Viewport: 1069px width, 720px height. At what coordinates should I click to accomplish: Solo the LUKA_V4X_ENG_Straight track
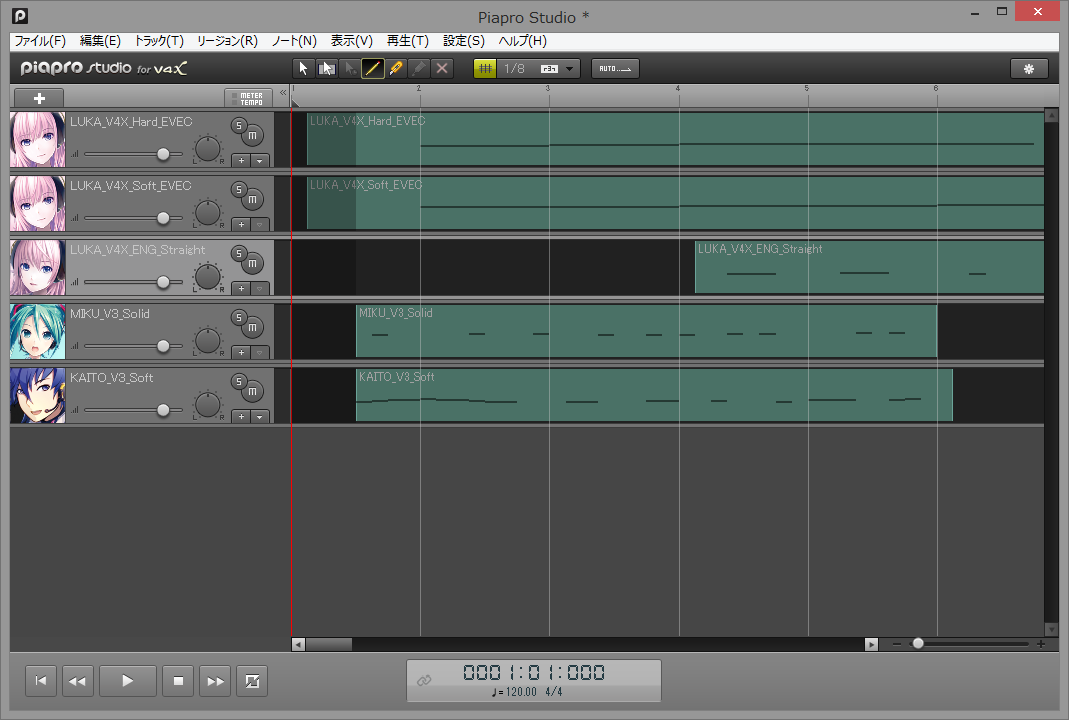(x=239, y=254)
